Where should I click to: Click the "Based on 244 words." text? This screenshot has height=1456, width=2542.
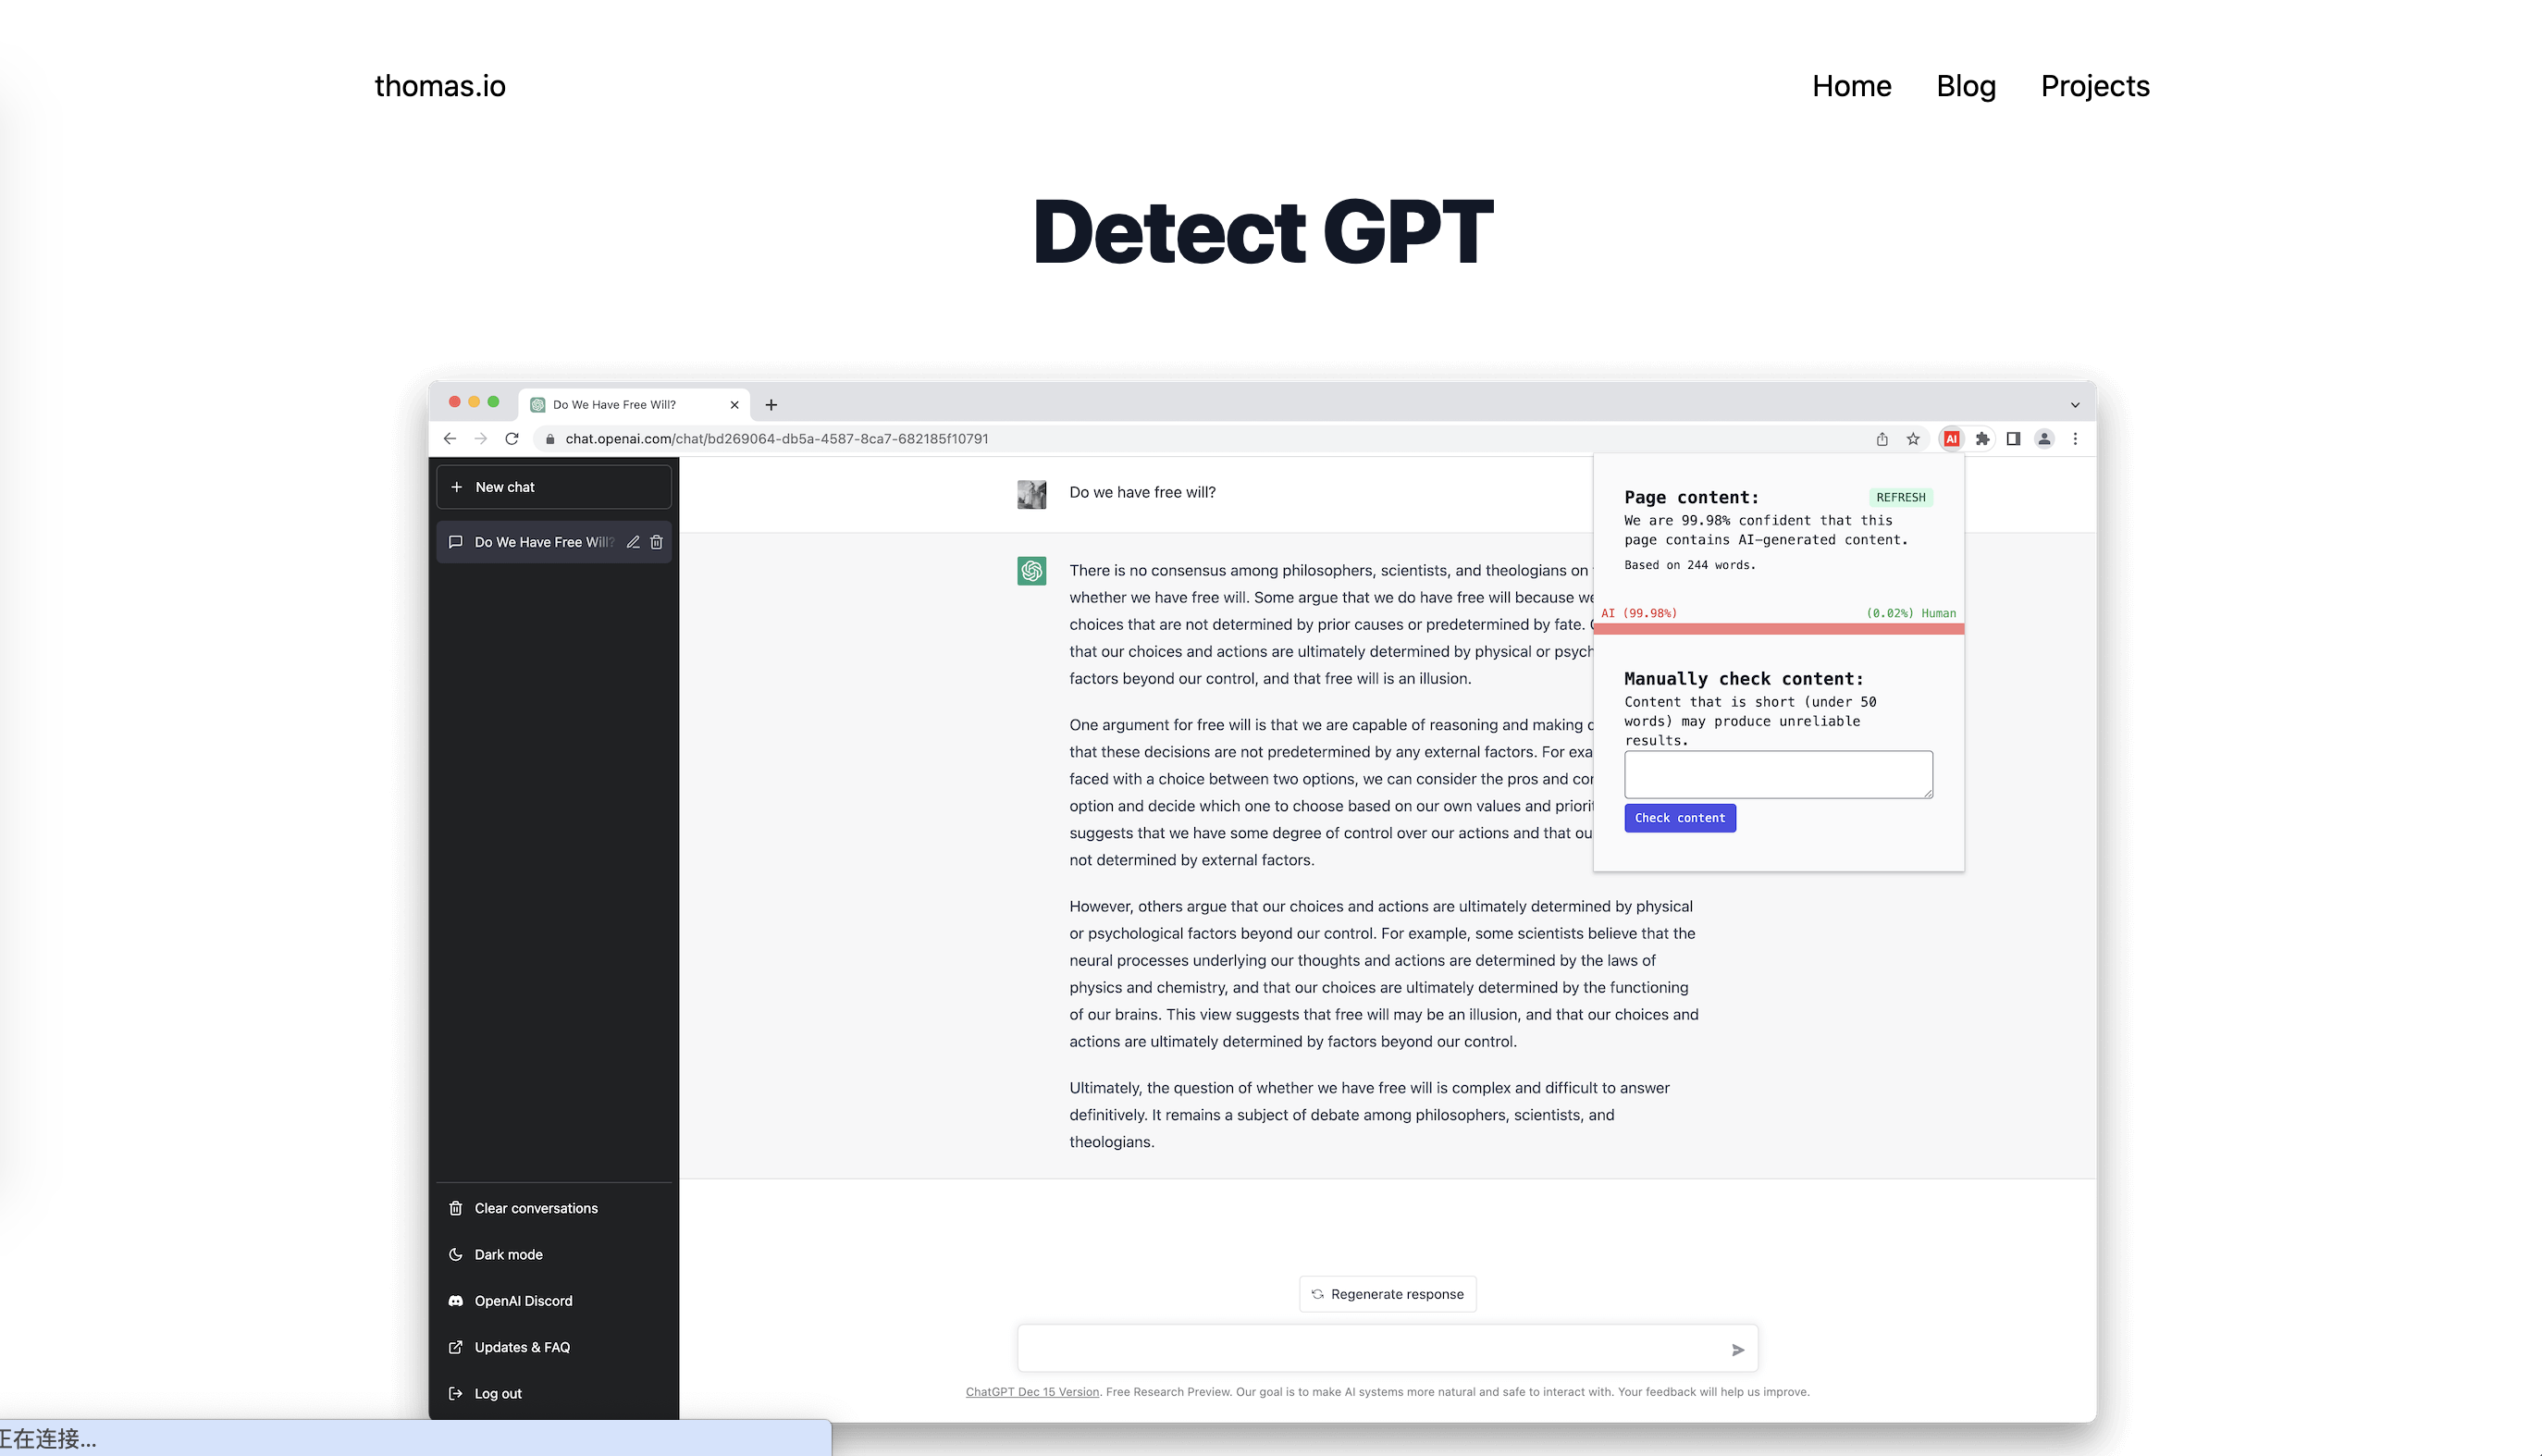(x=1690, y=565)
